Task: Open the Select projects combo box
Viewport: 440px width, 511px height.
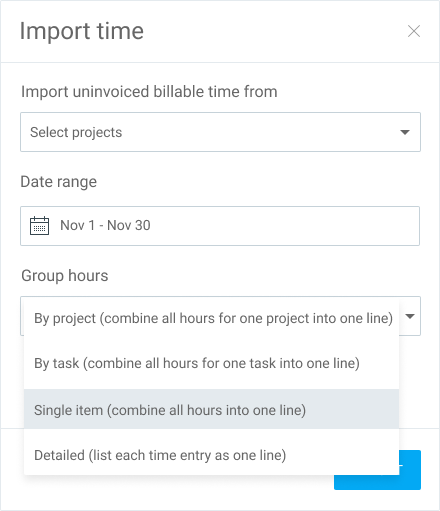Action: point(220,132)
